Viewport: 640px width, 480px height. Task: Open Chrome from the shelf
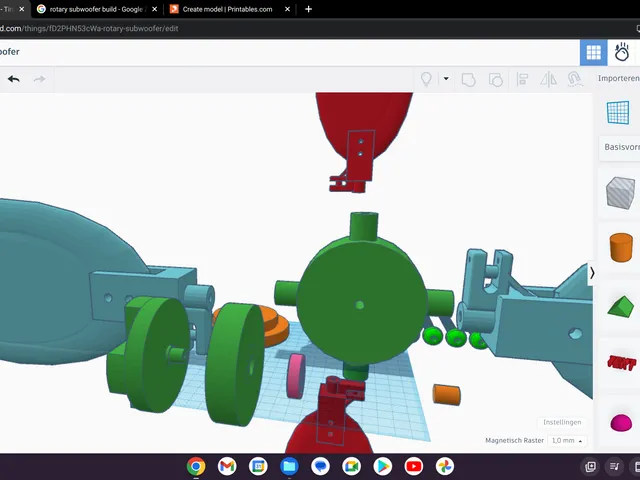(x=196, y=466)
